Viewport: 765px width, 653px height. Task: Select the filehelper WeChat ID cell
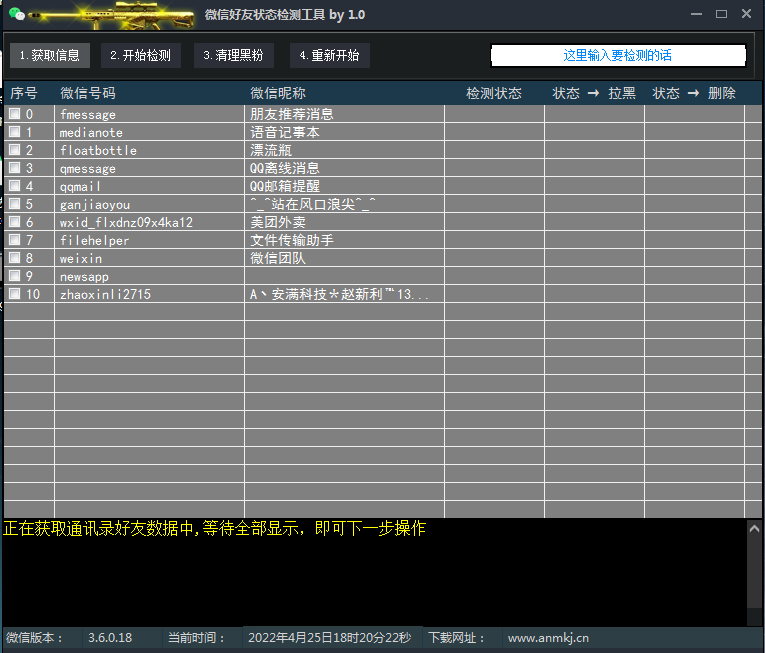tap(149, 240)
